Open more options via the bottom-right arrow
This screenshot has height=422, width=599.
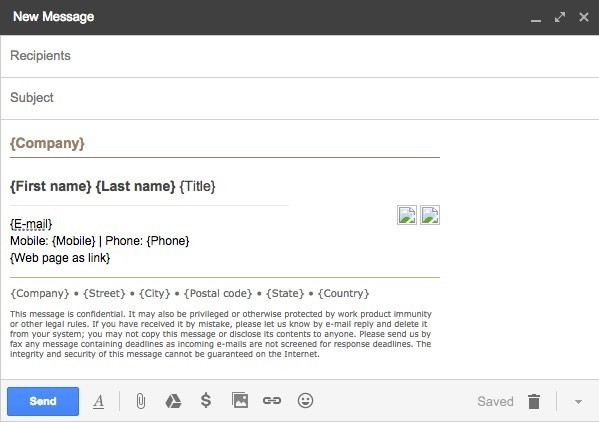point(578,402)
